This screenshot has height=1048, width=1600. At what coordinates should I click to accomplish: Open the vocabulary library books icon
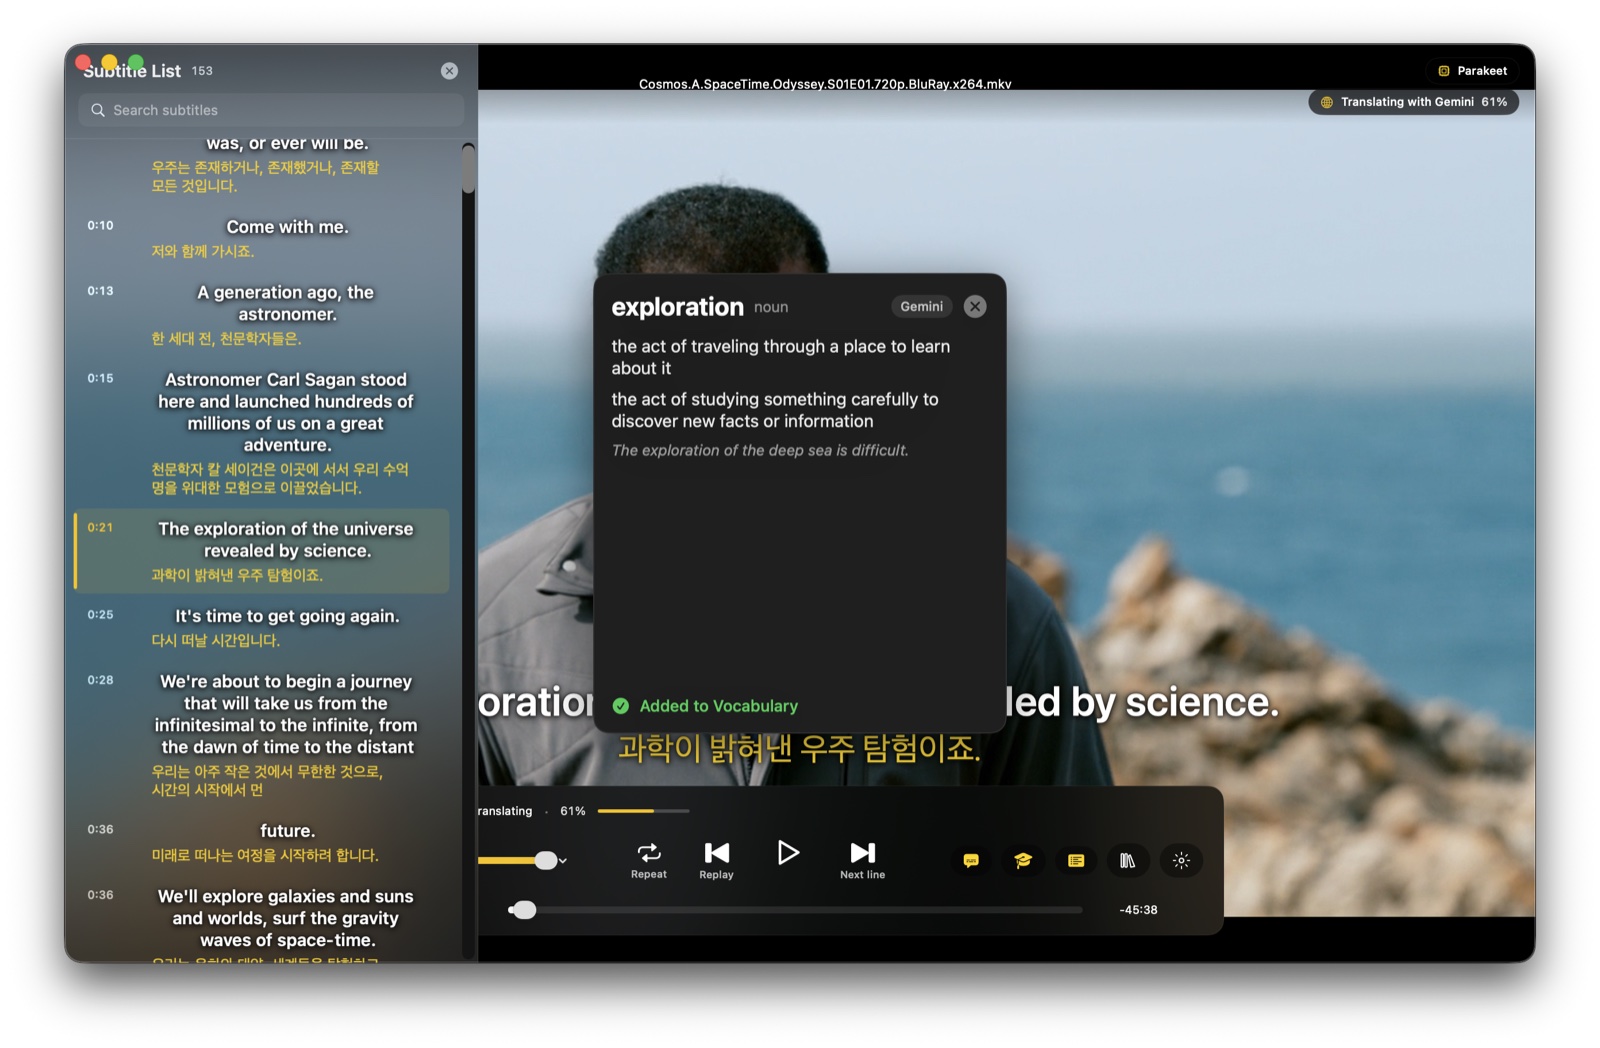1128,860
